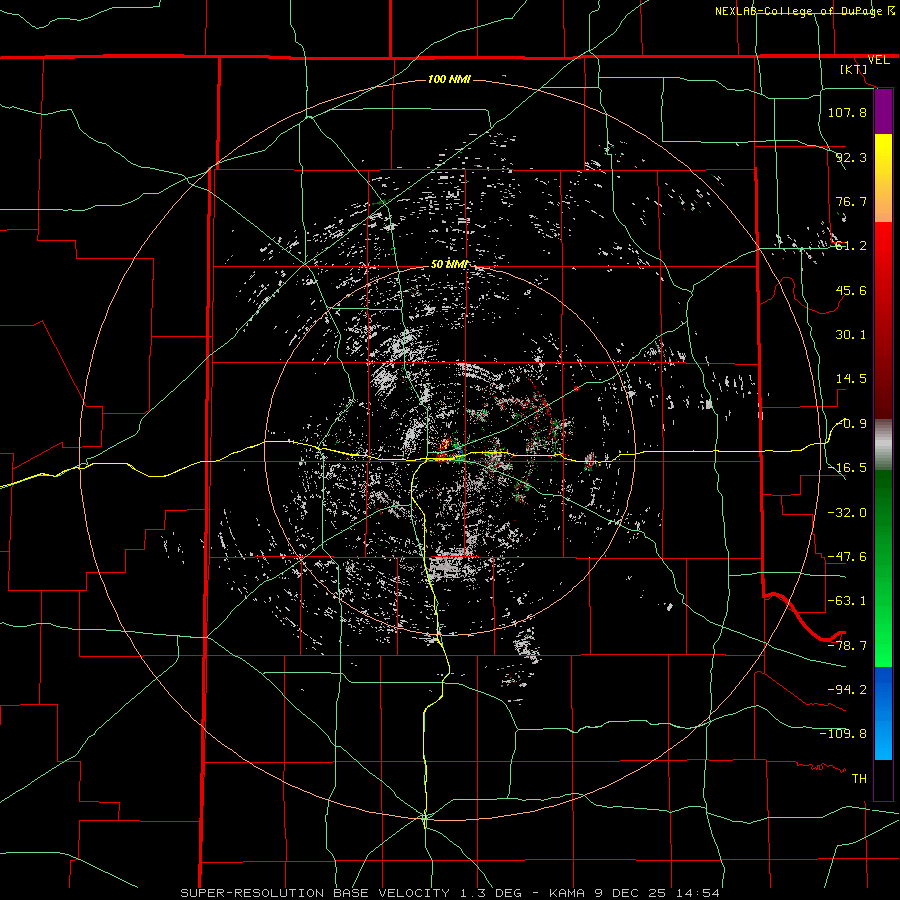900x900 pixels.
Task: Click the -32.0 legend value
Action: click(x=847, y=513)
